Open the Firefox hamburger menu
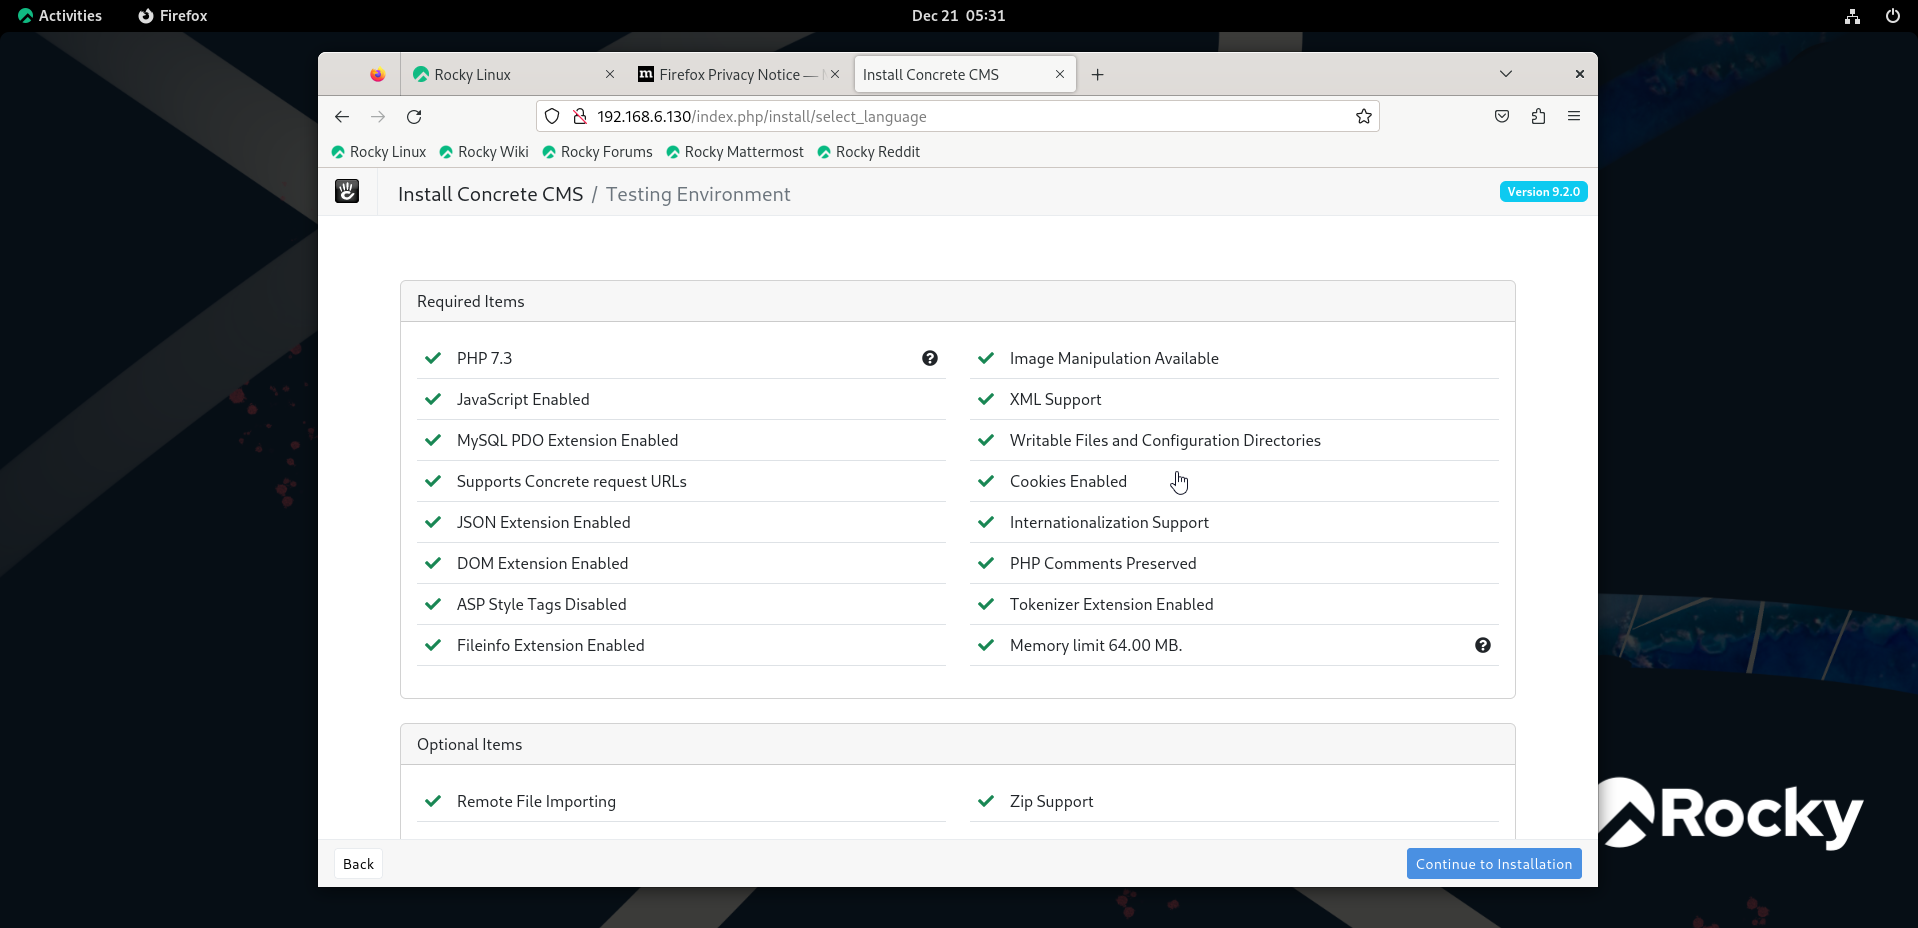1918x928 pixels. (1574, 116)
